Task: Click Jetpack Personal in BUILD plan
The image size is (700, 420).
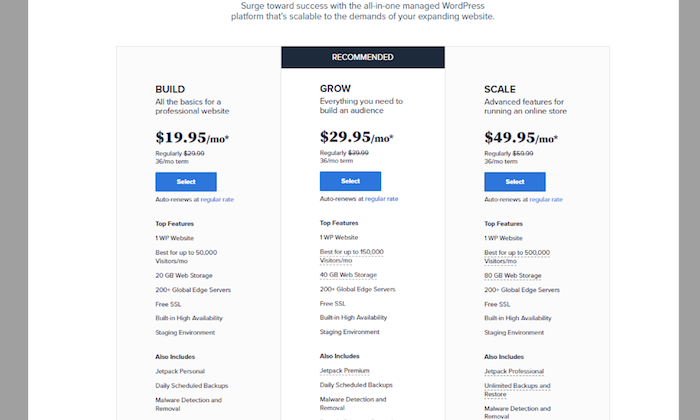Action: [x=180, y=371]
